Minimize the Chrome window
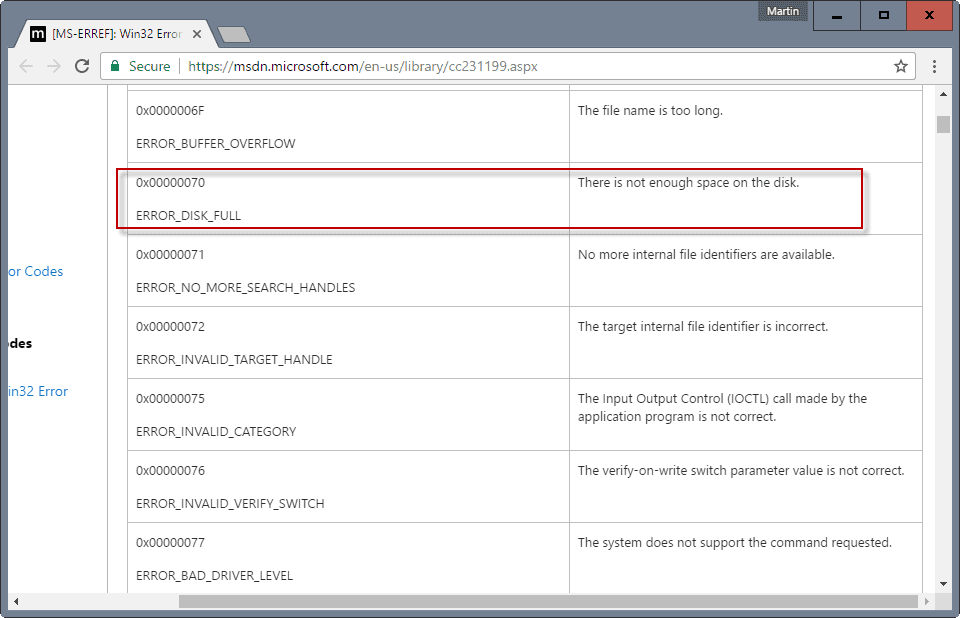Image resolution: width=960 pixels, height=618 pixels. pyautogui.click(x=837, y=15)
